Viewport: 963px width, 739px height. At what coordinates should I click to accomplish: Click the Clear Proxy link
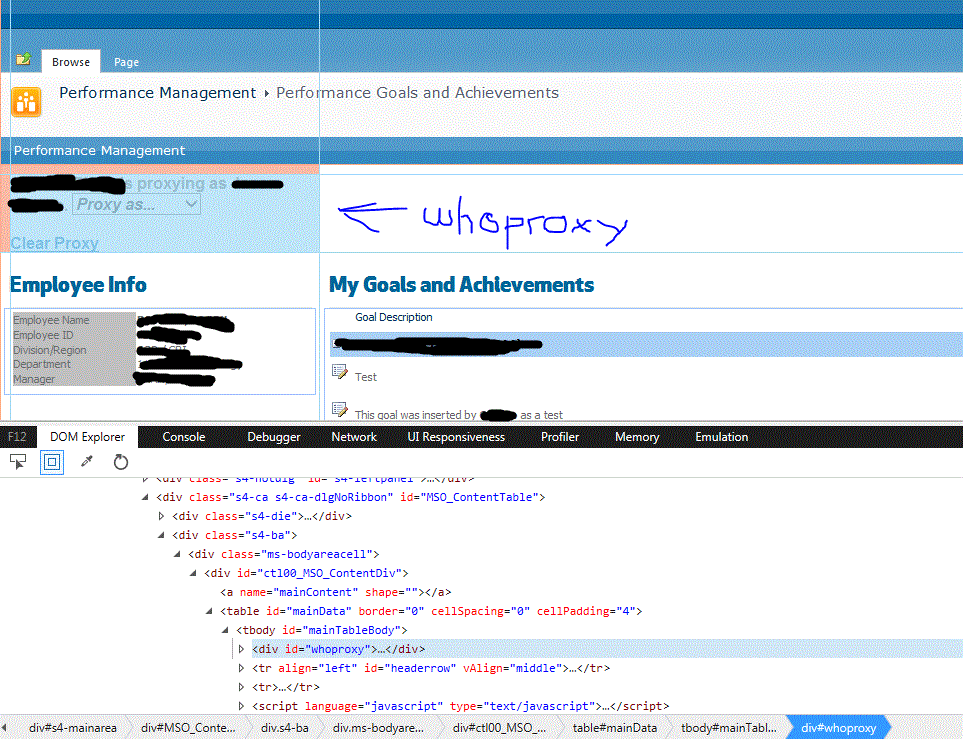tap(54, 243)
